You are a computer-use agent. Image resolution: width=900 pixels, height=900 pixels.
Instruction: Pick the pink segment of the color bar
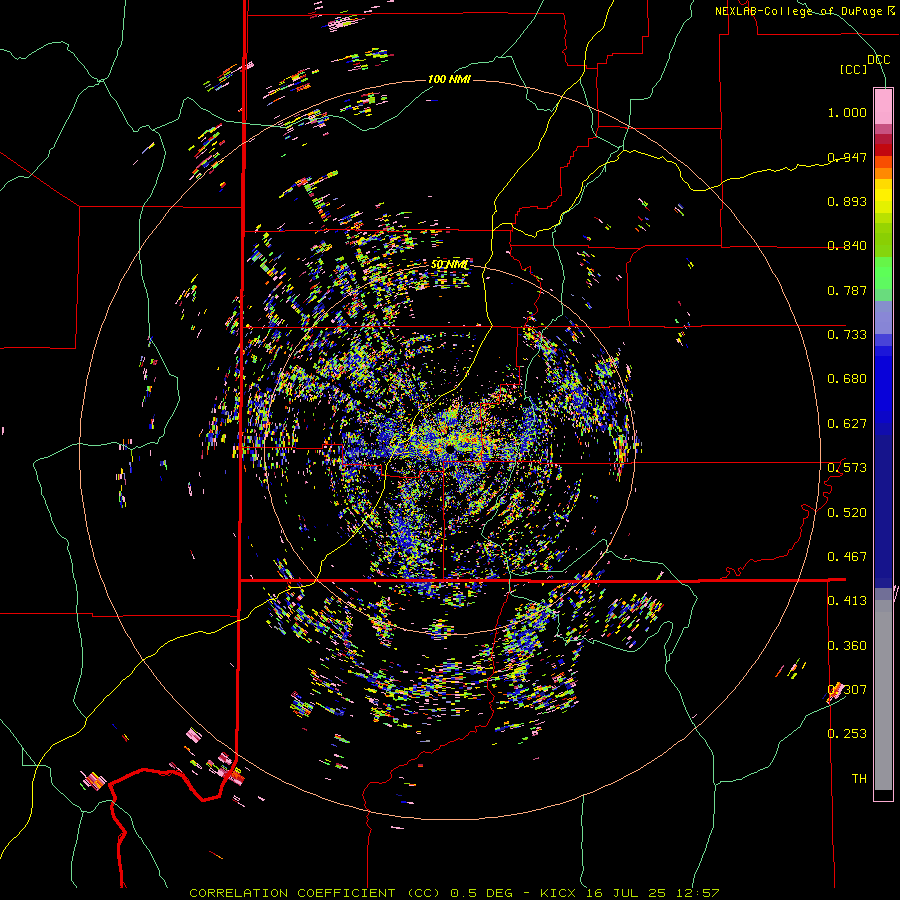click(x=883, y=106)
